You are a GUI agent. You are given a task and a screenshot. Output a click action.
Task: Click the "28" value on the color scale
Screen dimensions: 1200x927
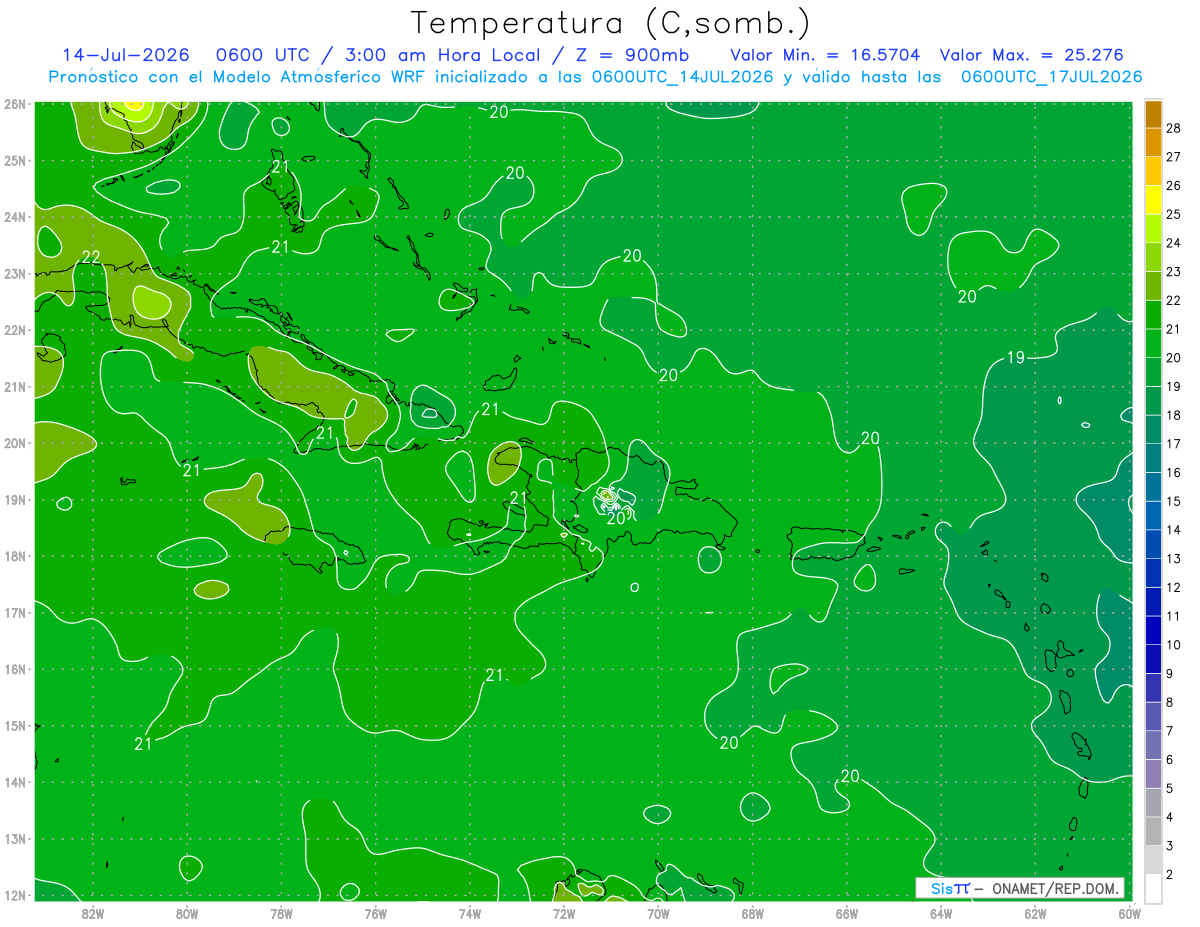[1173, 128]
